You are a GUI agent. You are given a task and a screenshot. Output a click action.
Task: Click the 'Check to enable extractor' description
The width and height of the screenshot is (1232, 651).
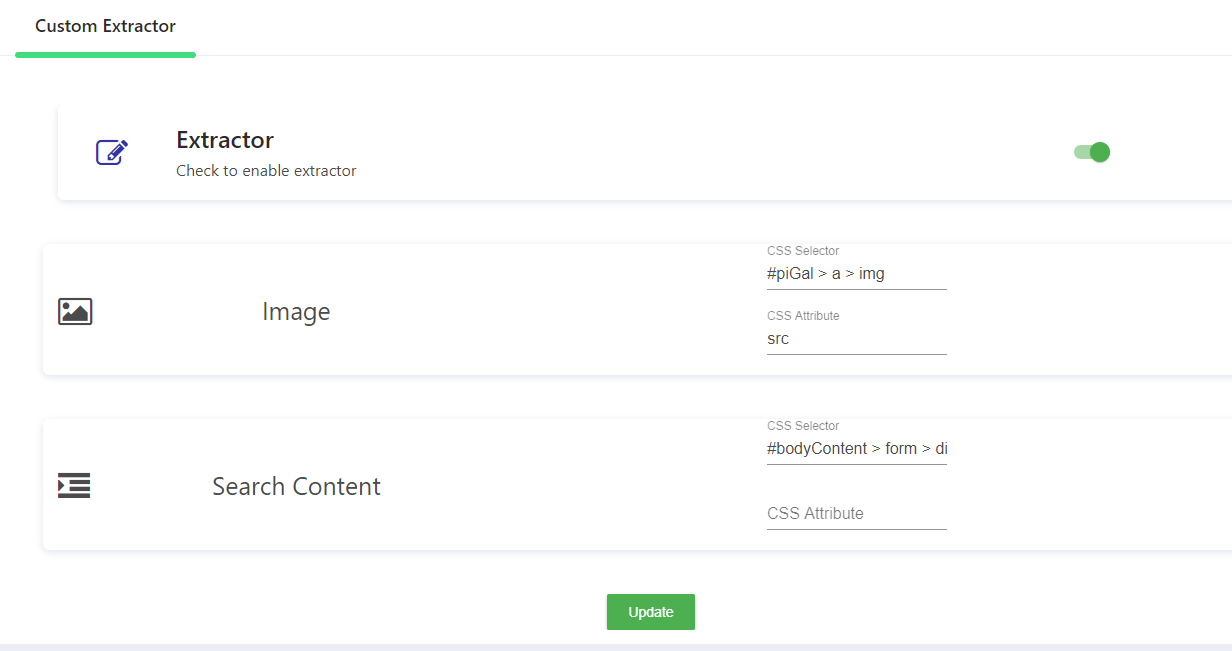click(x=266, y=171)
